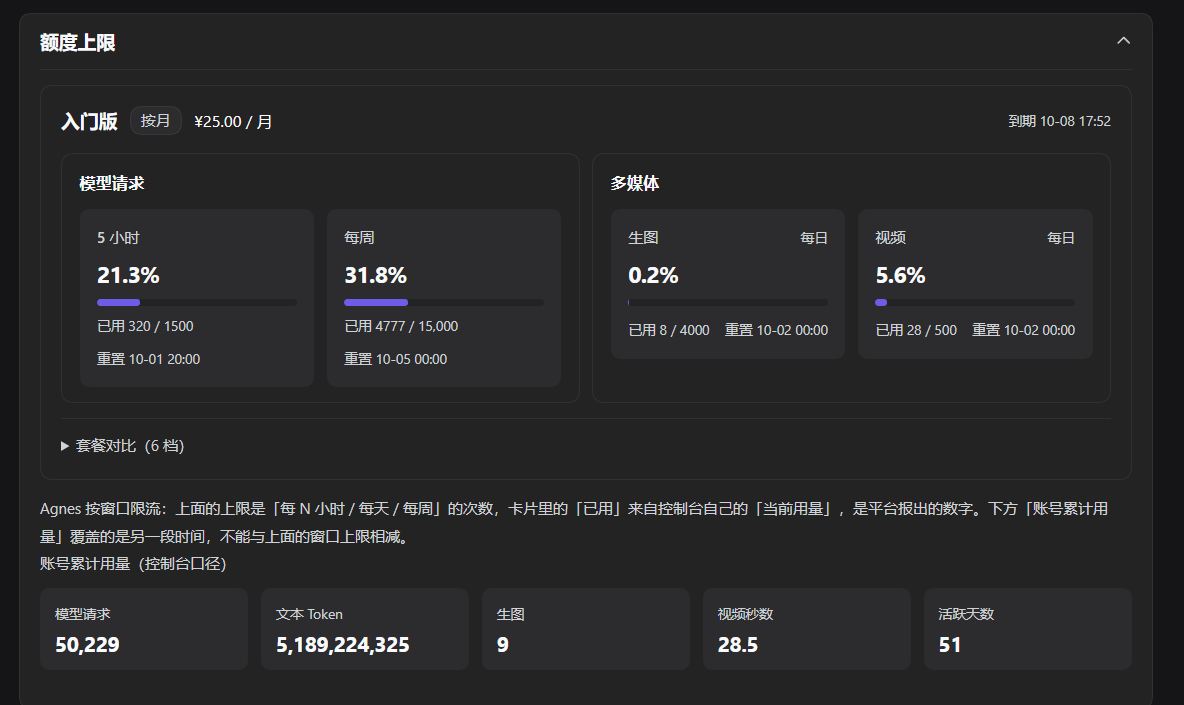The width and height of the screenshot is (1184, 705).
Task: Click the 账号累计用量 (控制台口径) heading
Action: point(133,564)
